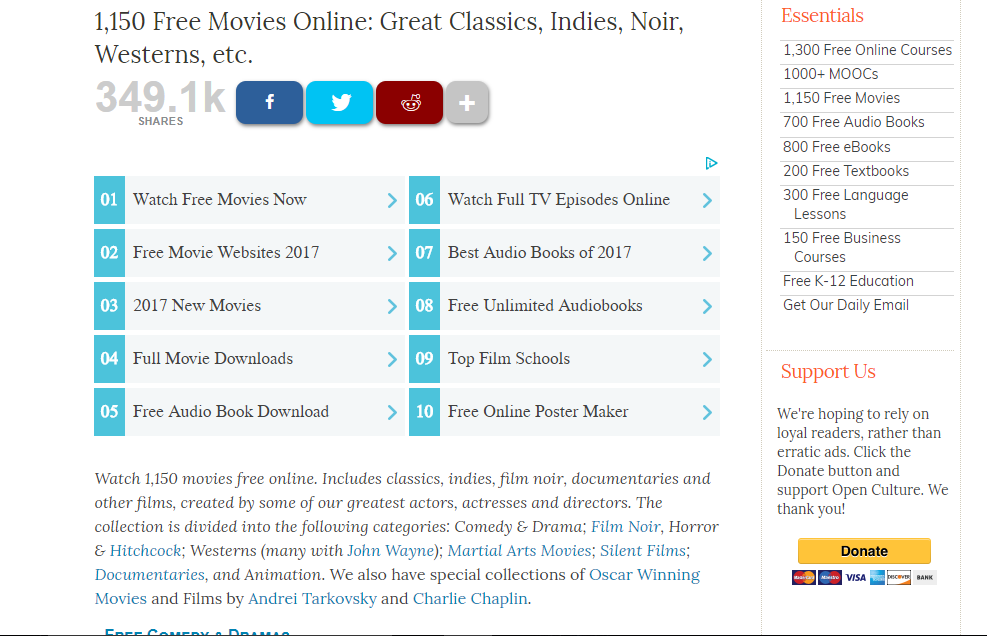Open Get Our Daily Email link
Image resolution: width=987 pixels, height=636 pixels.
pyautogui.click(x=845, y=305)
